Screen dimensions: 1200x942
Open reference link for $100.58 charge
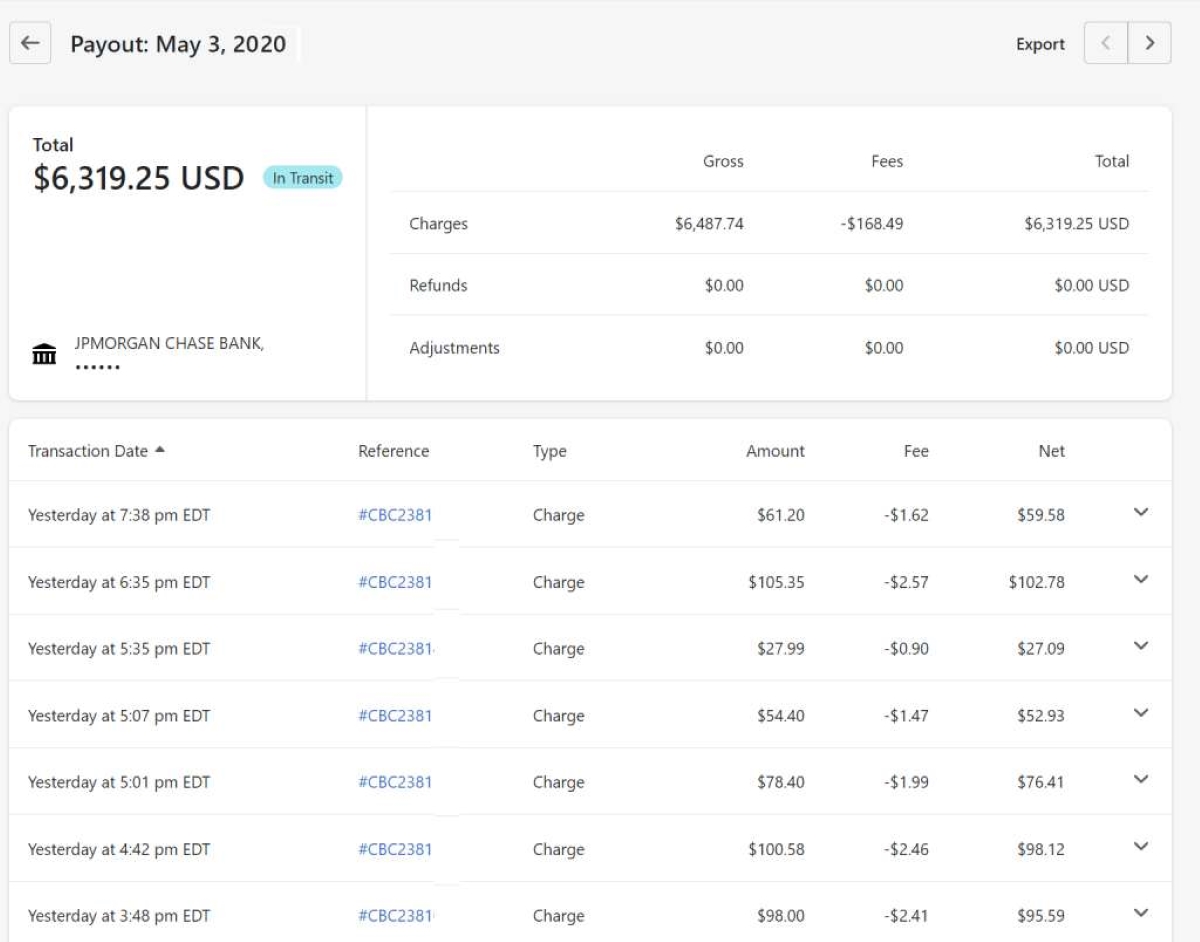pyautogui.click(x=395, y=850)
